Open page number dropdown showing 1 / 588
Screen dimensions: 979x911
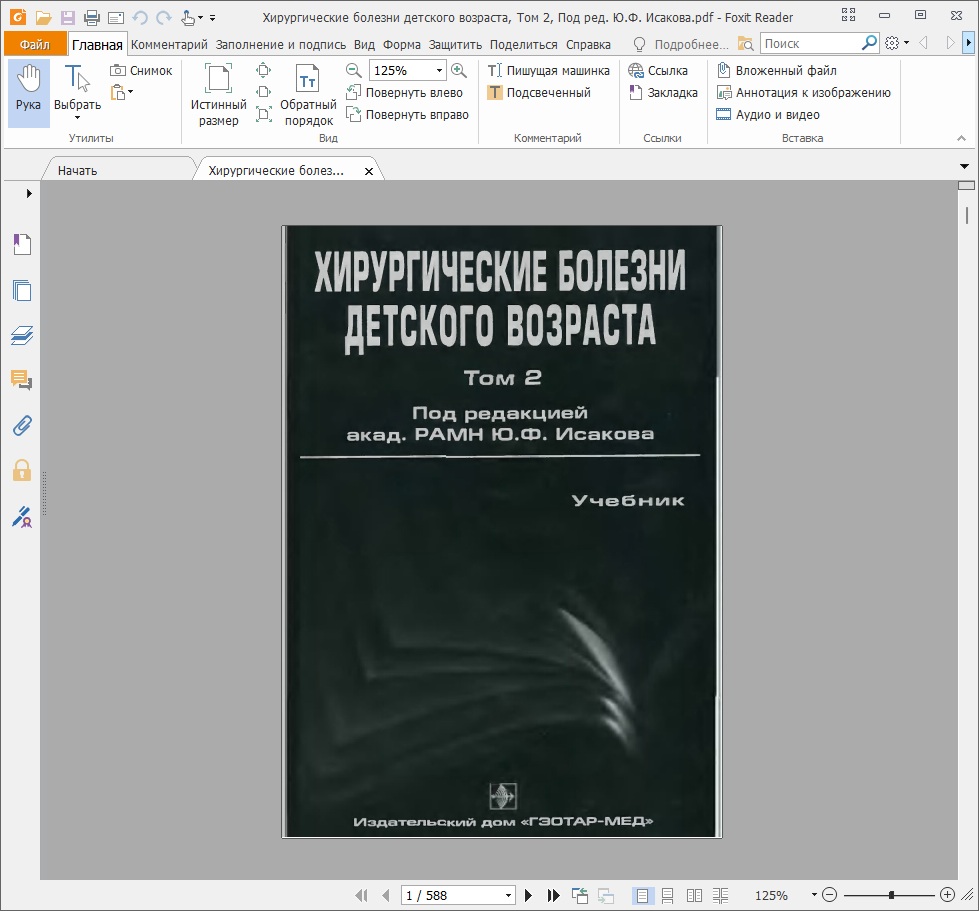508,895
